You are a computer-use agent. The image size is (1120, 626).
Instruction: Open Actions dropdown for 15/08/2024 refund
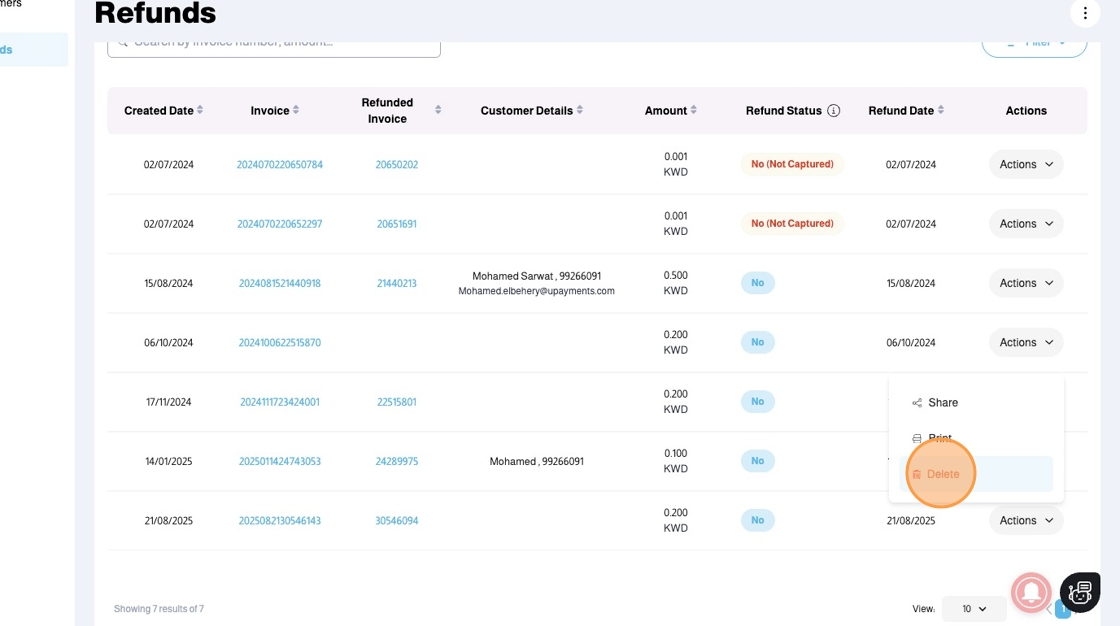1026,283
